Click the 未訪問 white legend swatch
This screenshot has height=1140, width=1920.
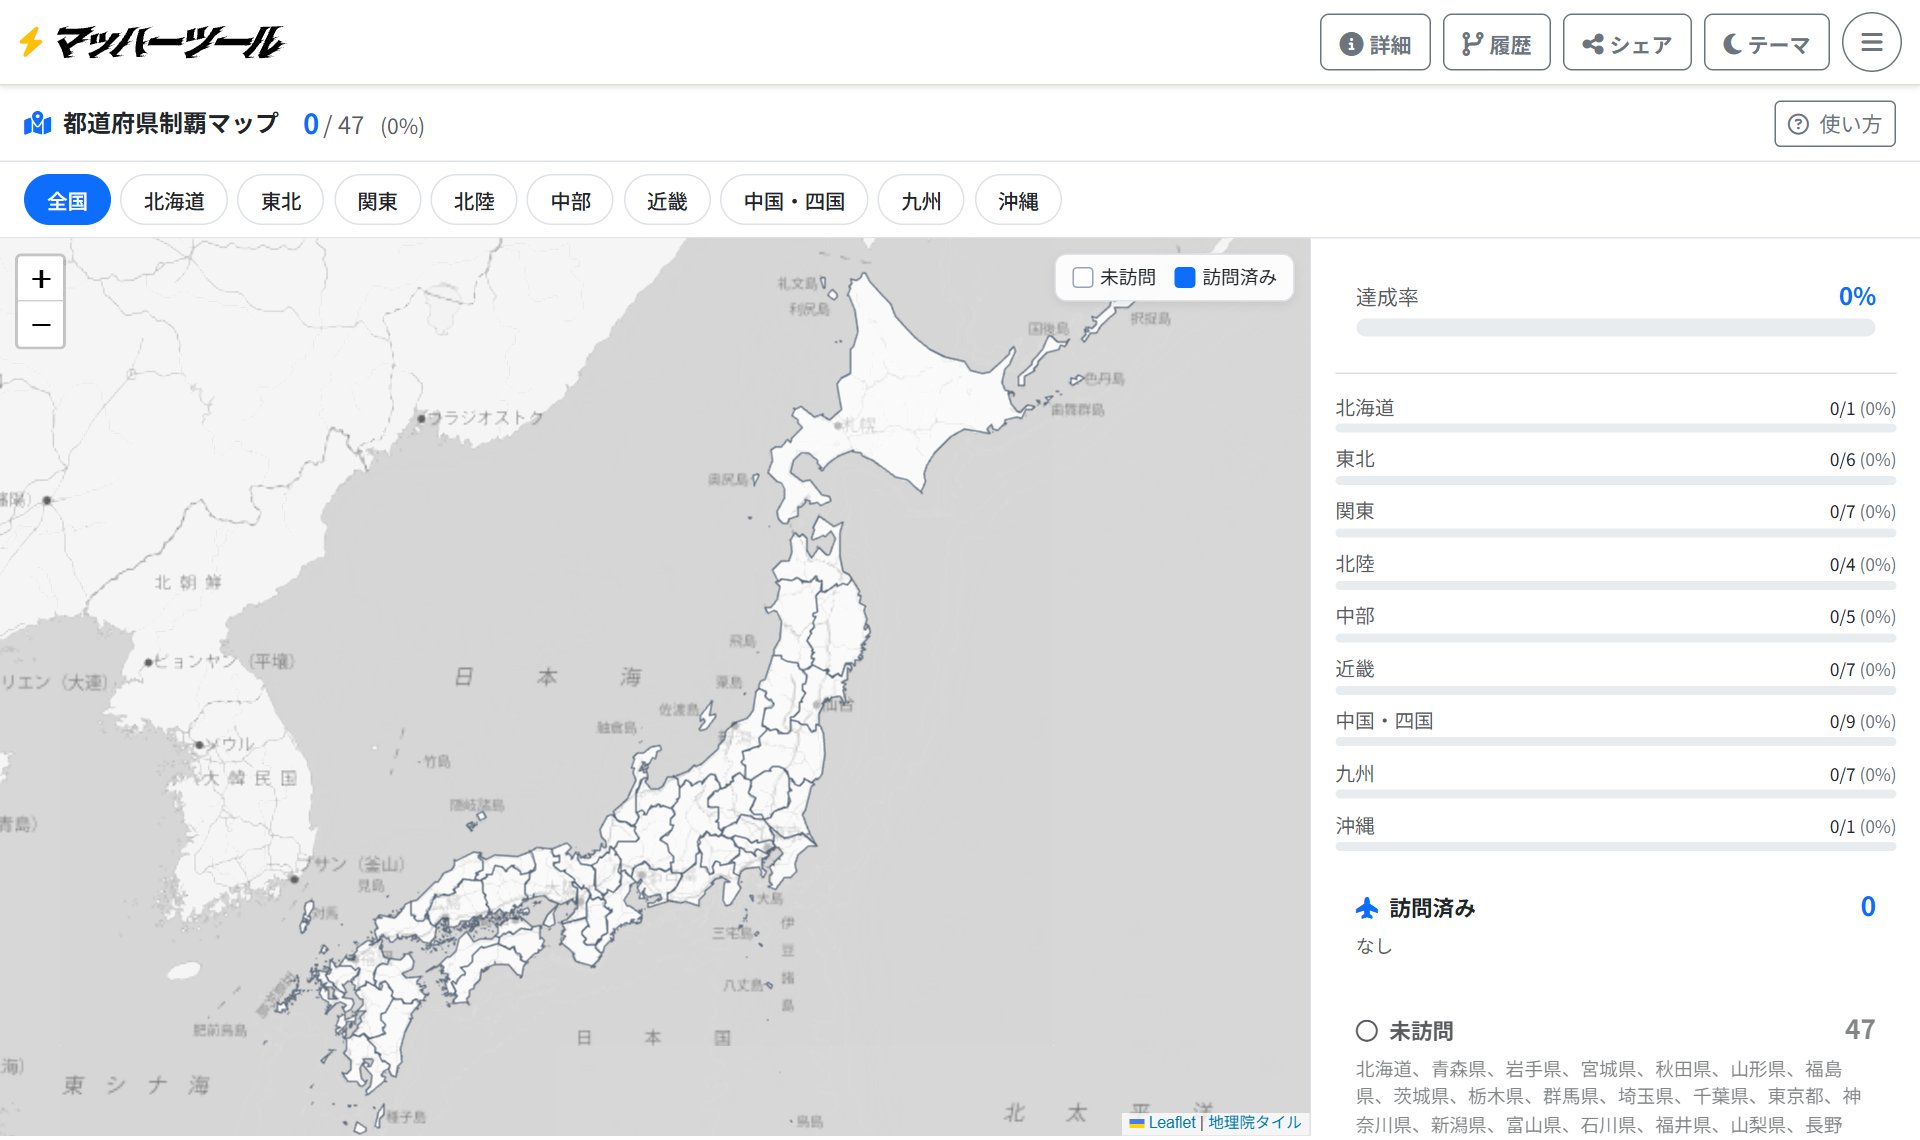[x=1082, y=278]
